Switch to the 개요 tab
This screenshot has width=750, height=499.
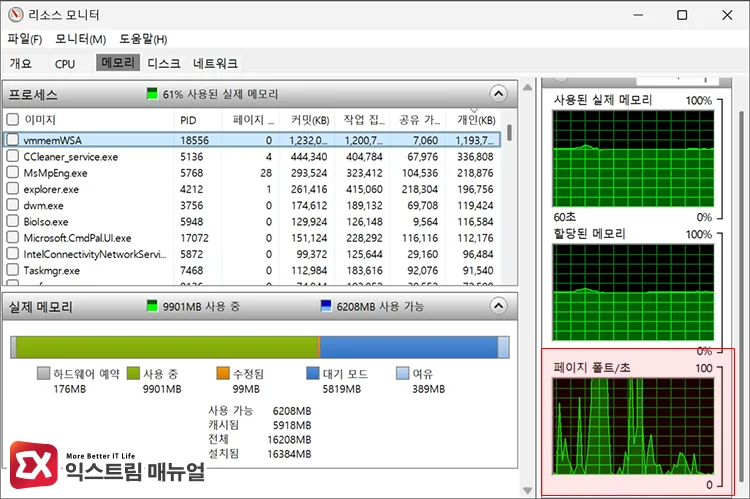21,63
